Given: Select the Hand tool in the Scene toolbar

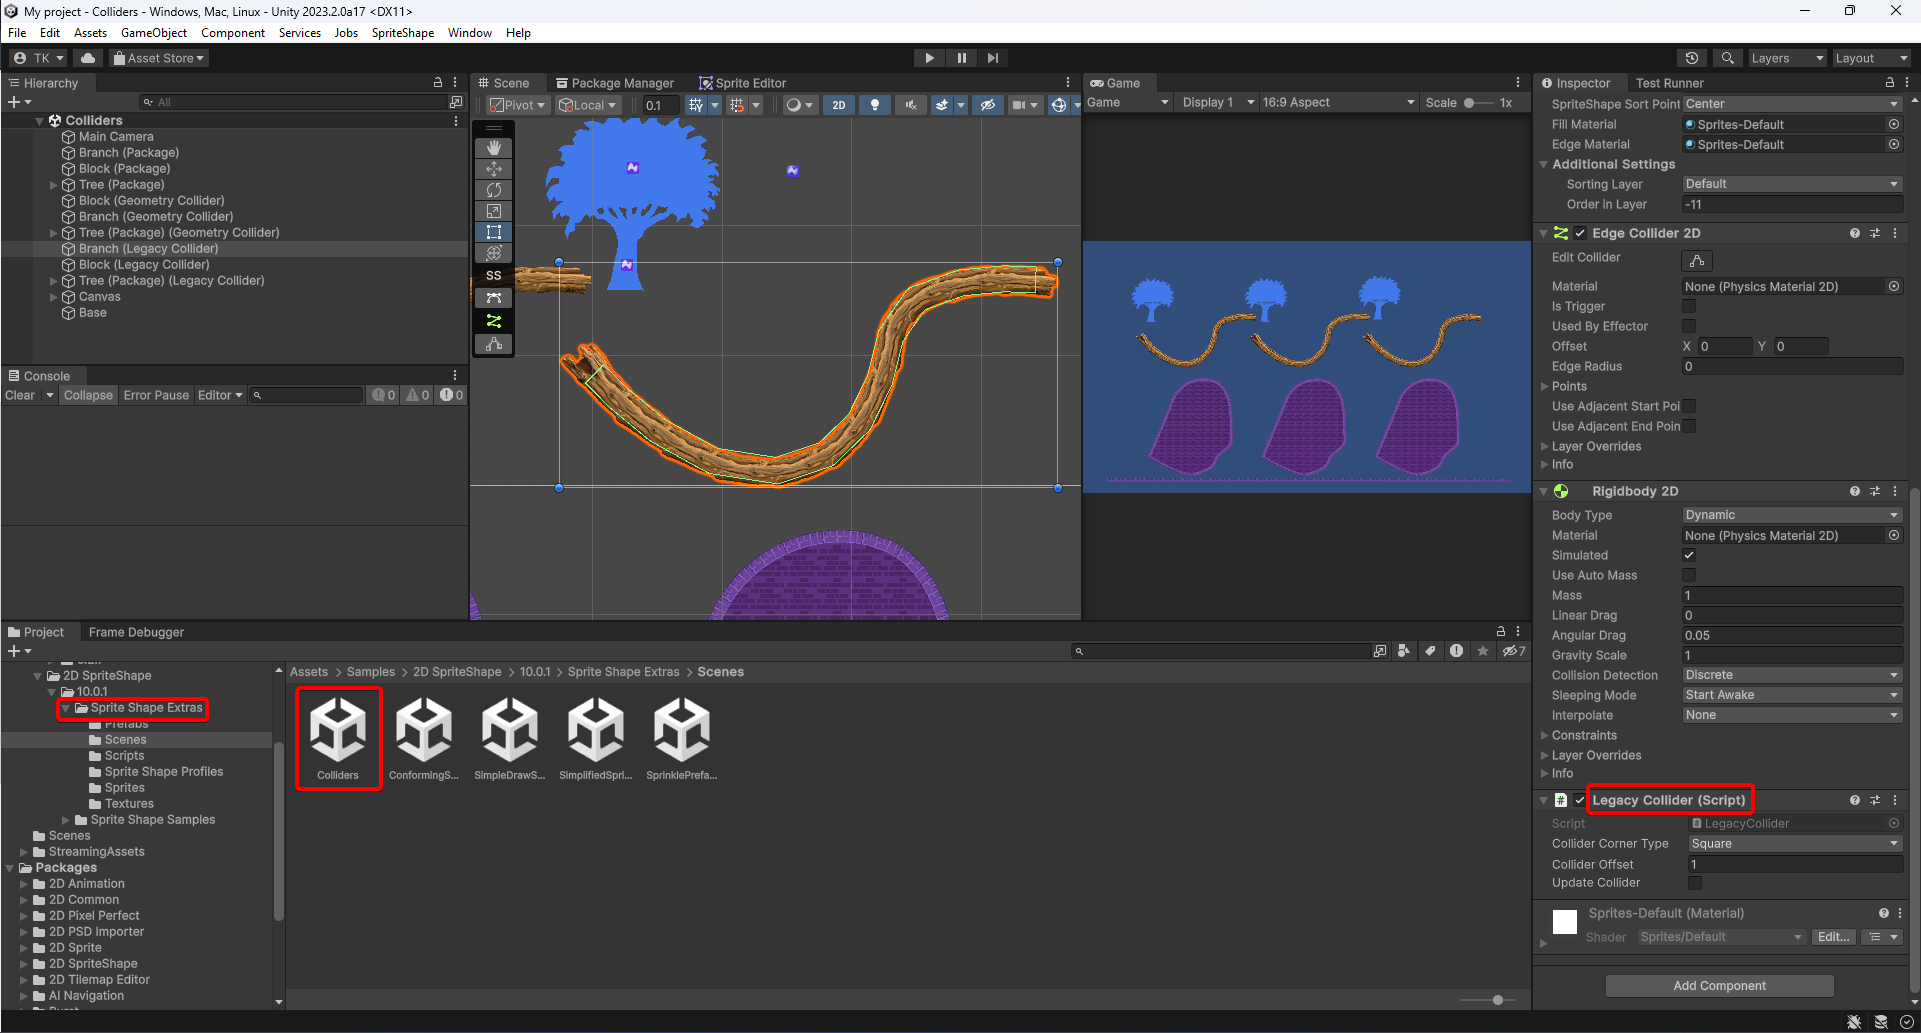Looking at the screenshot, I should 493,147.
